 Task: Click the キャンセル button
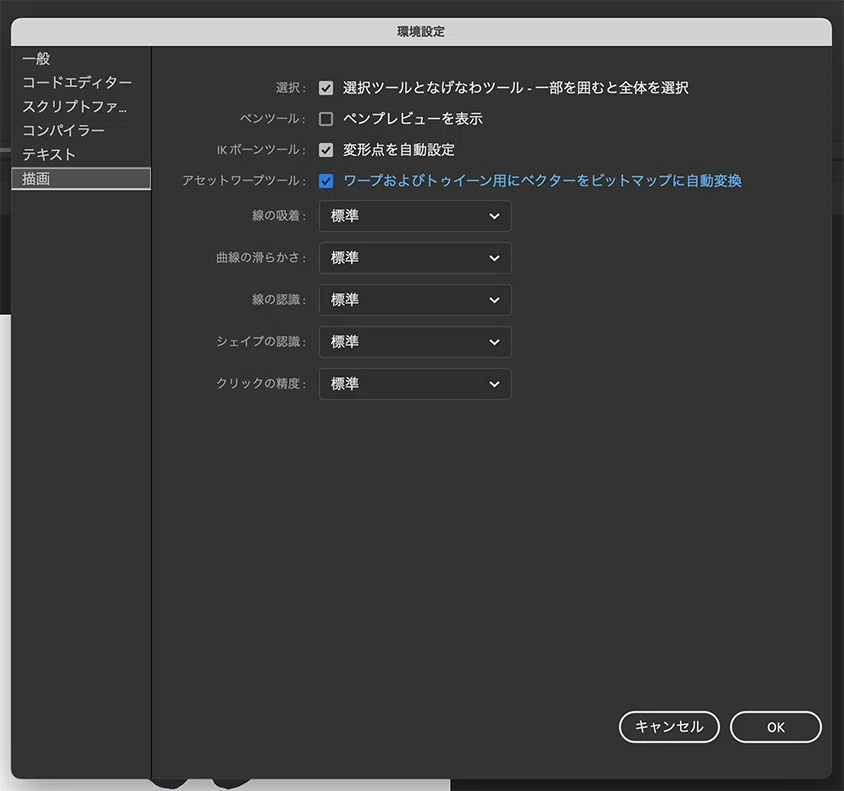(x=669, y=727)
